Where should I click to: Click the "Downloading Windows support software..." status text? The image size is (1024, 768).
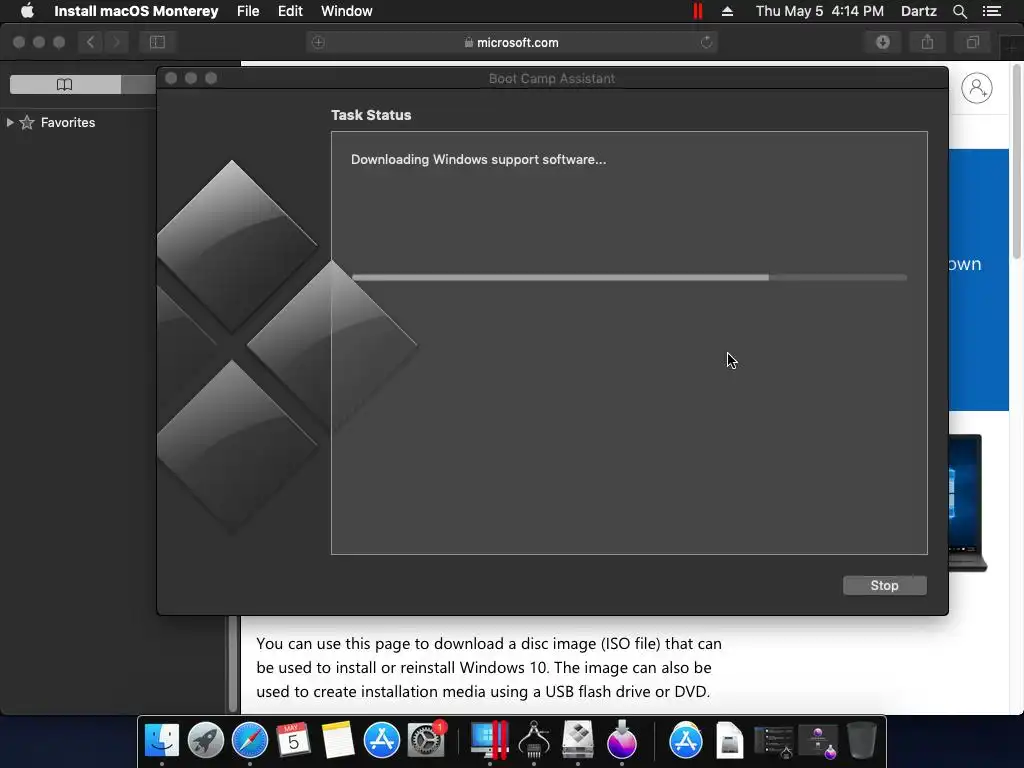click(x=478, y=159)
